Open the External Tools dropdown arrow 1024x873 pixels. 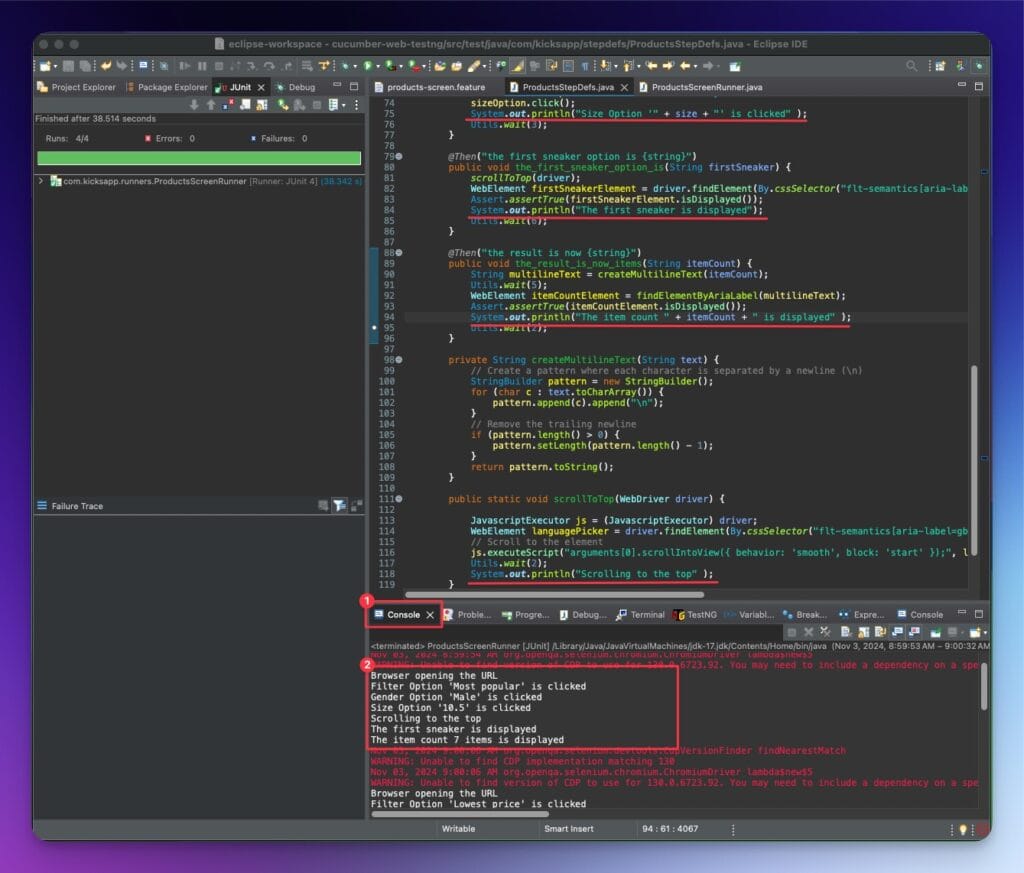click(424, 66)
